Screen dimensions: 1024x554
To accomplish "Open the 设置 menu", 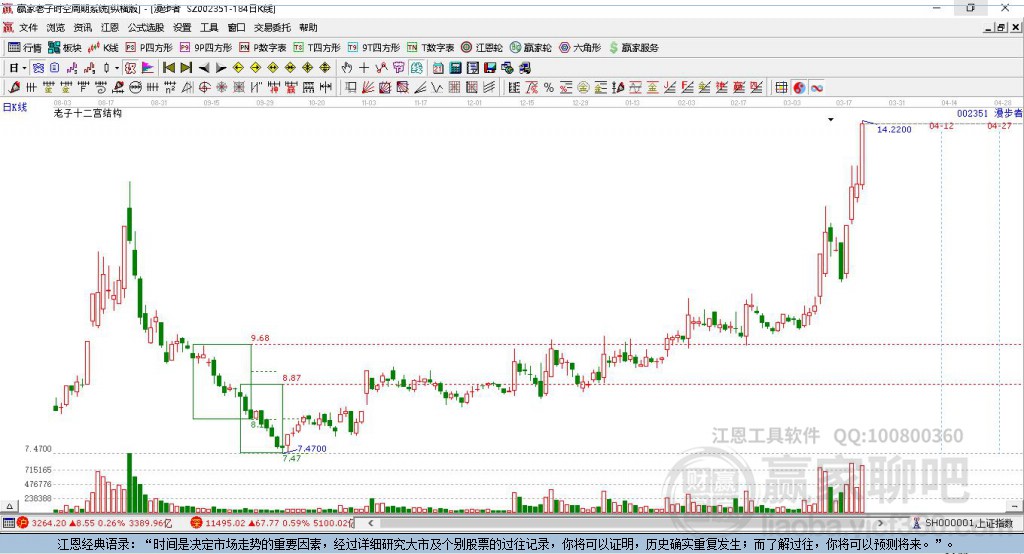I will click(x=182, y=27).
